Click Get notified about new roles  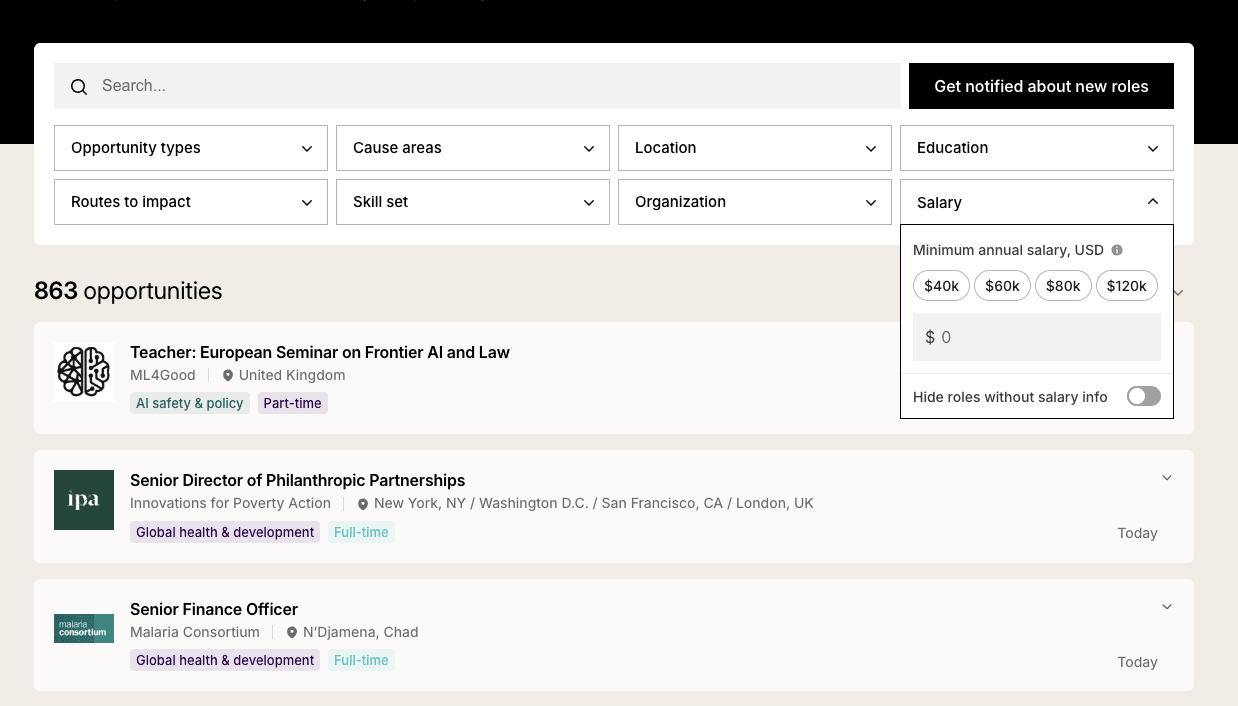(x=1041, y=86)
